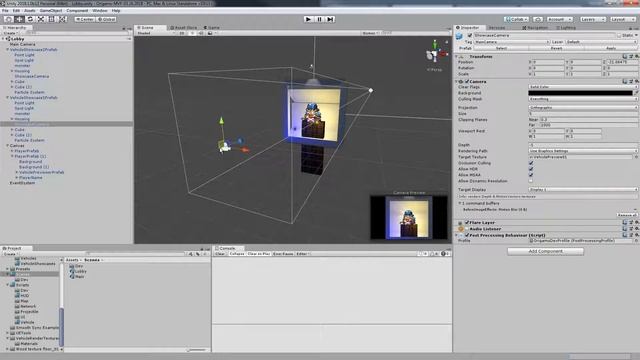Open the Layout dropdown
Image resolution: width=640 pixels, height=360 pixels.
[x=622, y=19]
